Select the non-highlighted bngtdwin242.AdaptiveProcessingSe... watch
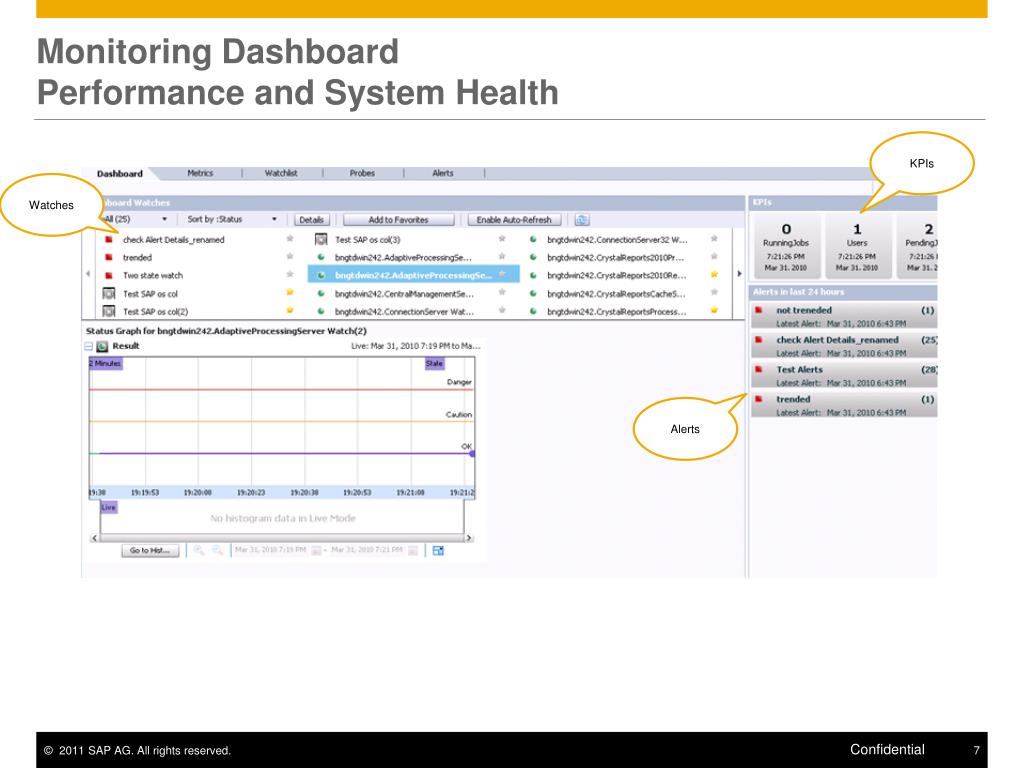This screenshot has width=1024, height=768. pyautogui.click(x=403, y=257)
